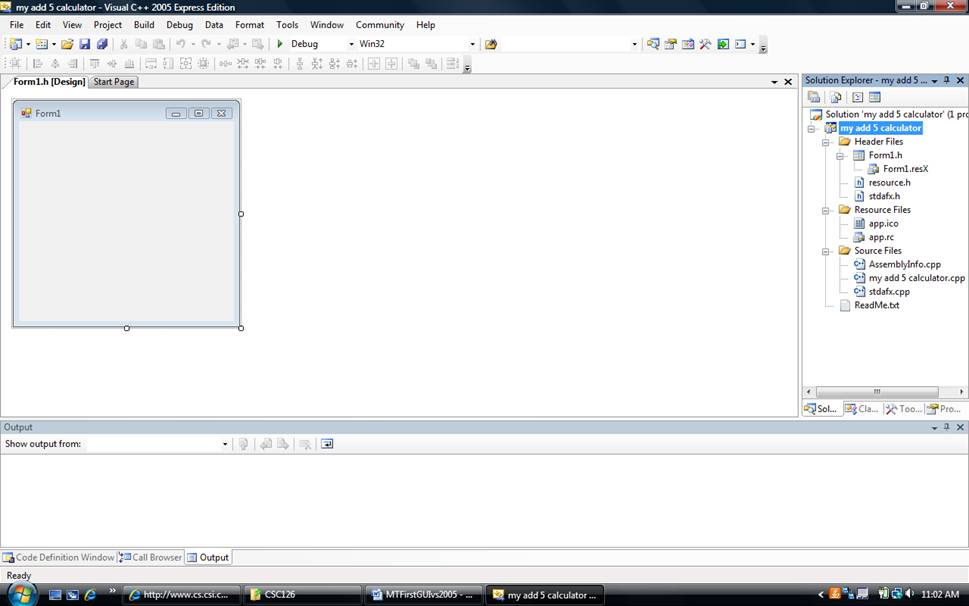Viewport: 969px width, 606px height.
Task: Open the Build menu
Action: [x=144, y=25]
